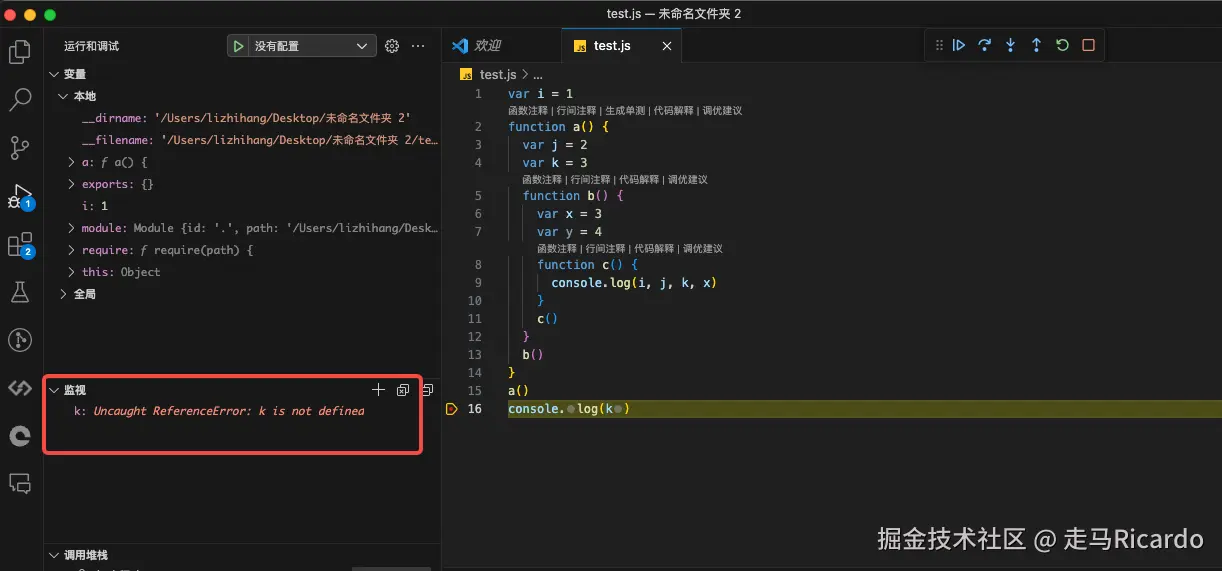The width and height of the screenshot is (1222, 571).
Task: Stop the debug session
Action: [1088, 45]
